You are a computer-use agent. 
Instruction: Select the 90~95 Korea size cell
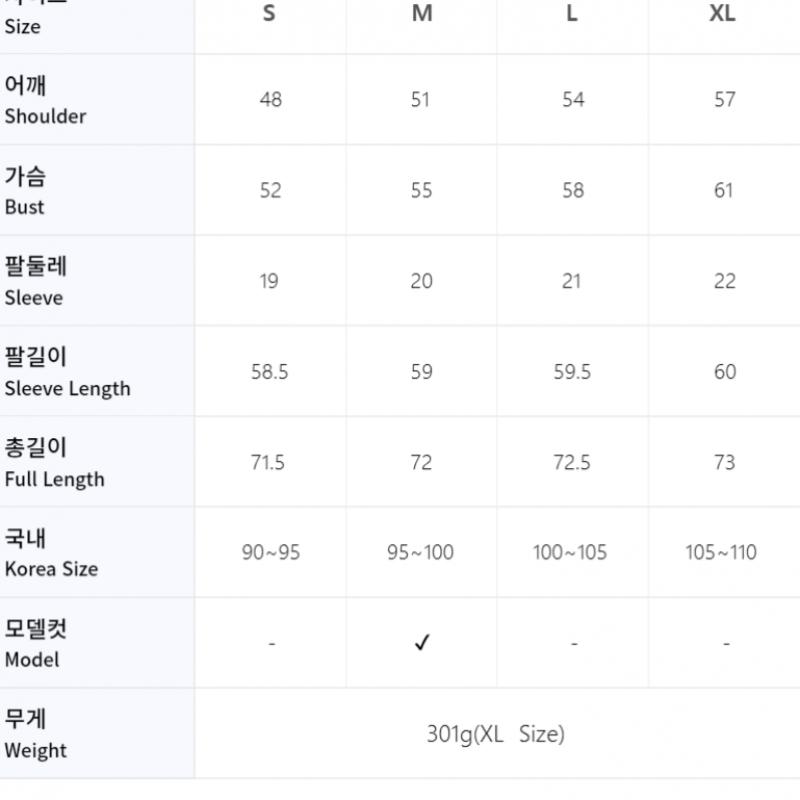(270, 553)
